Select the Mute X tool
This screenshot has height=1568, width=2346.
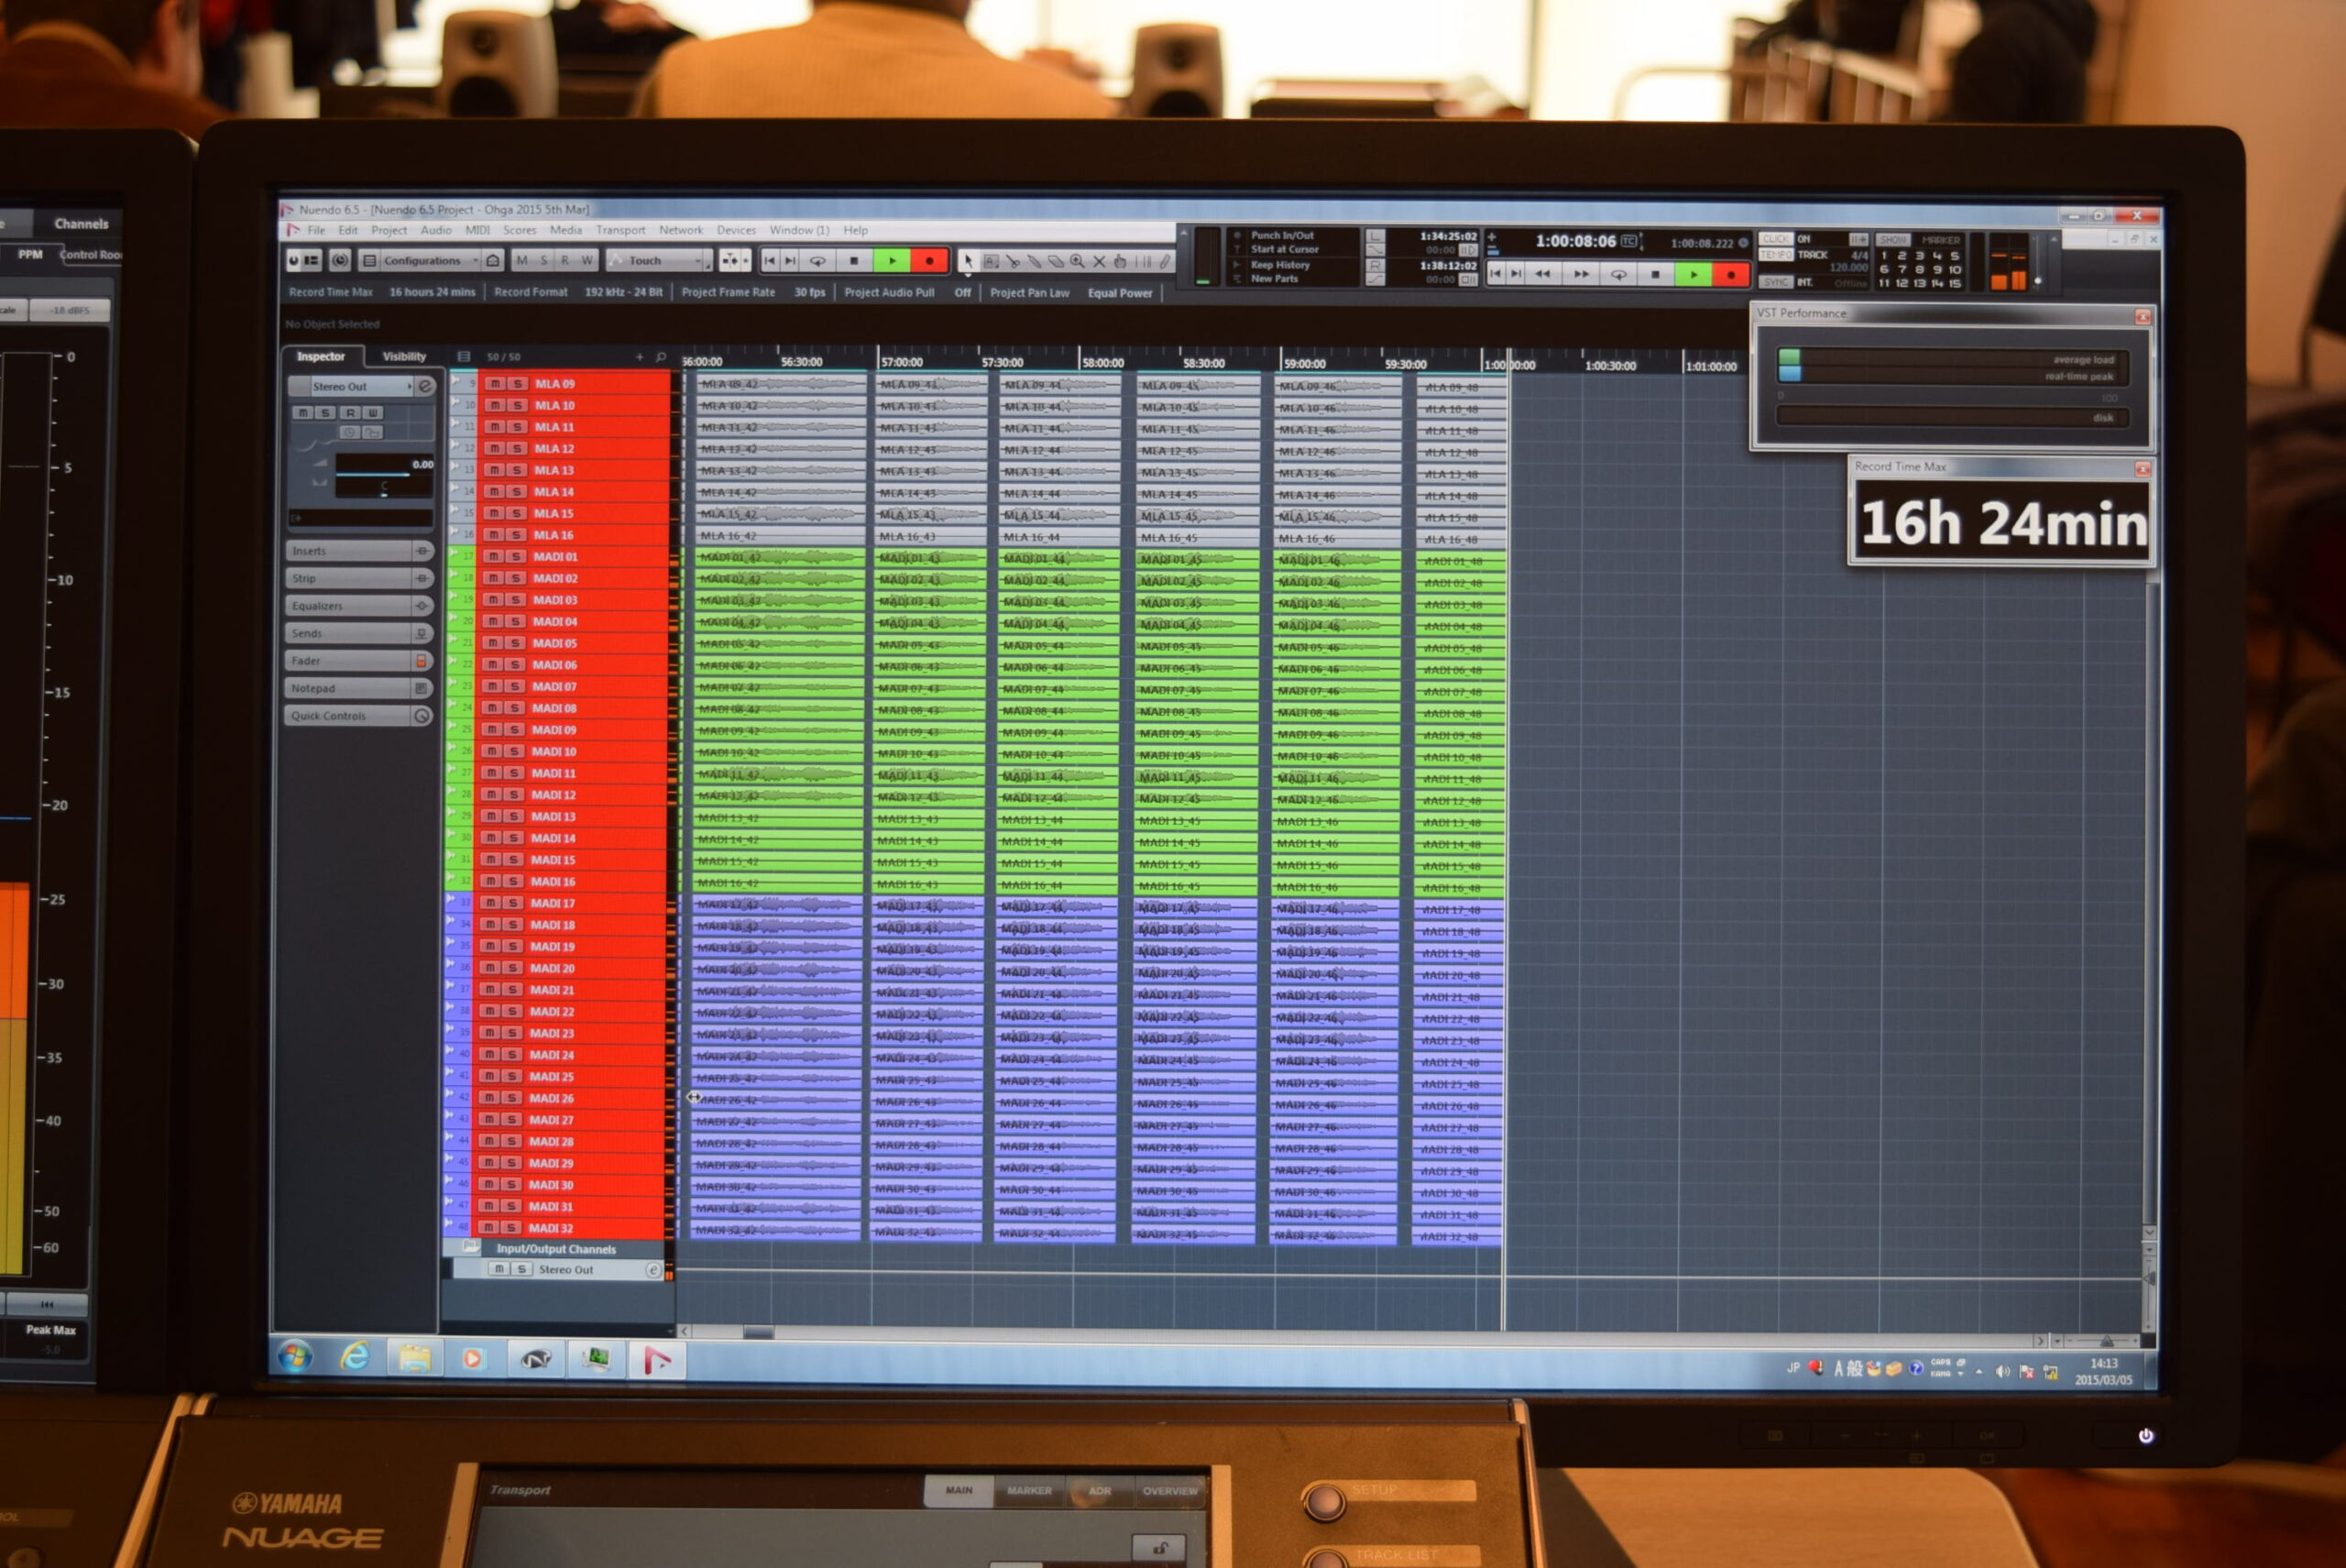click(1099, 261)
